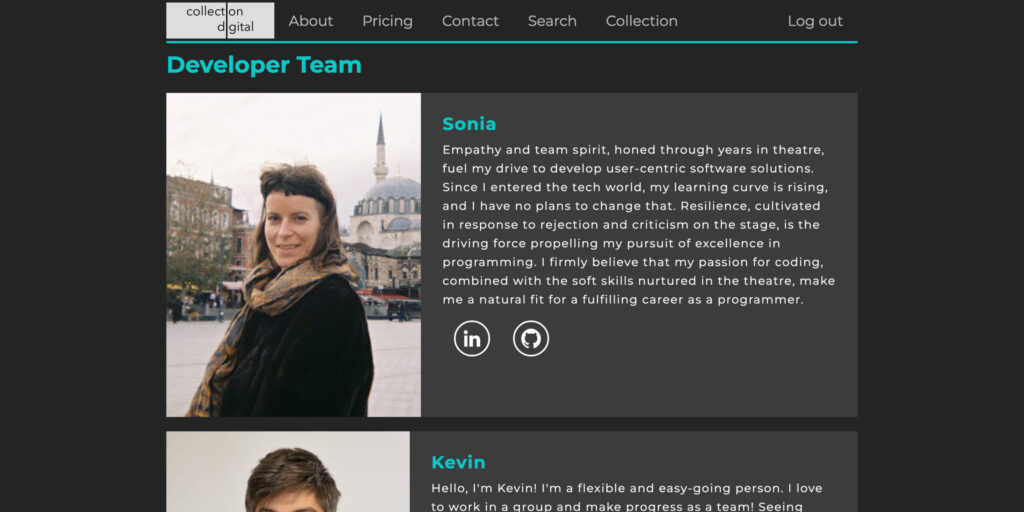Navigate to the Contact page
Screen dimensions: 1024x512
(x=470, y=21)
